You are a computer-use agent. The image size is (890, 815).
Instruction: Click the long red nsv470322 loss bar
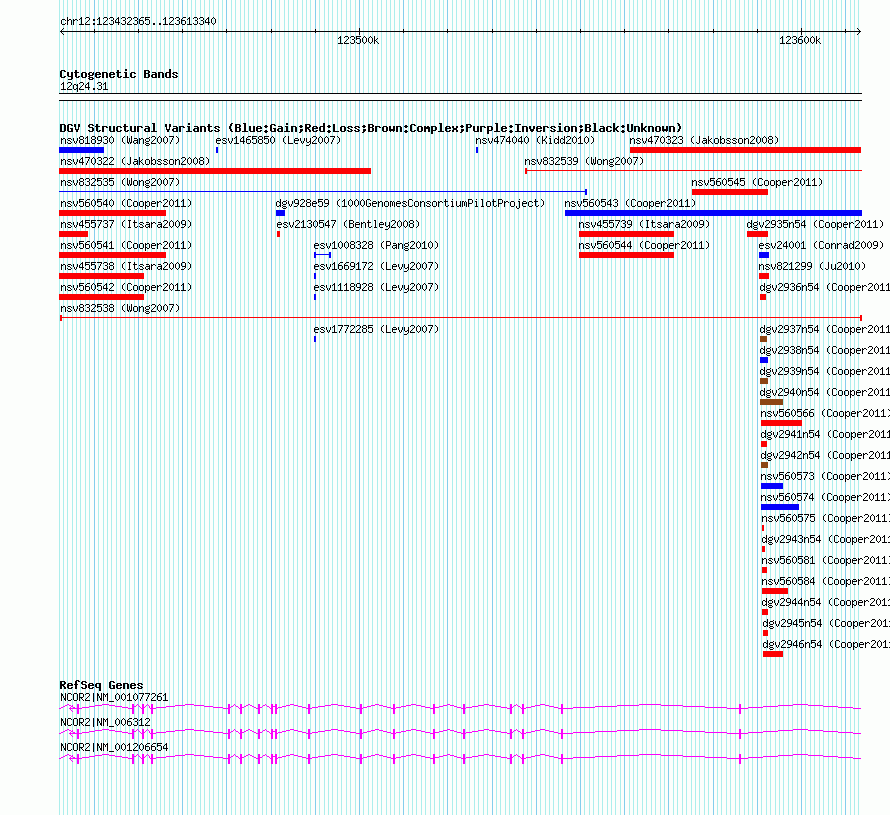[x=215, y=171]
